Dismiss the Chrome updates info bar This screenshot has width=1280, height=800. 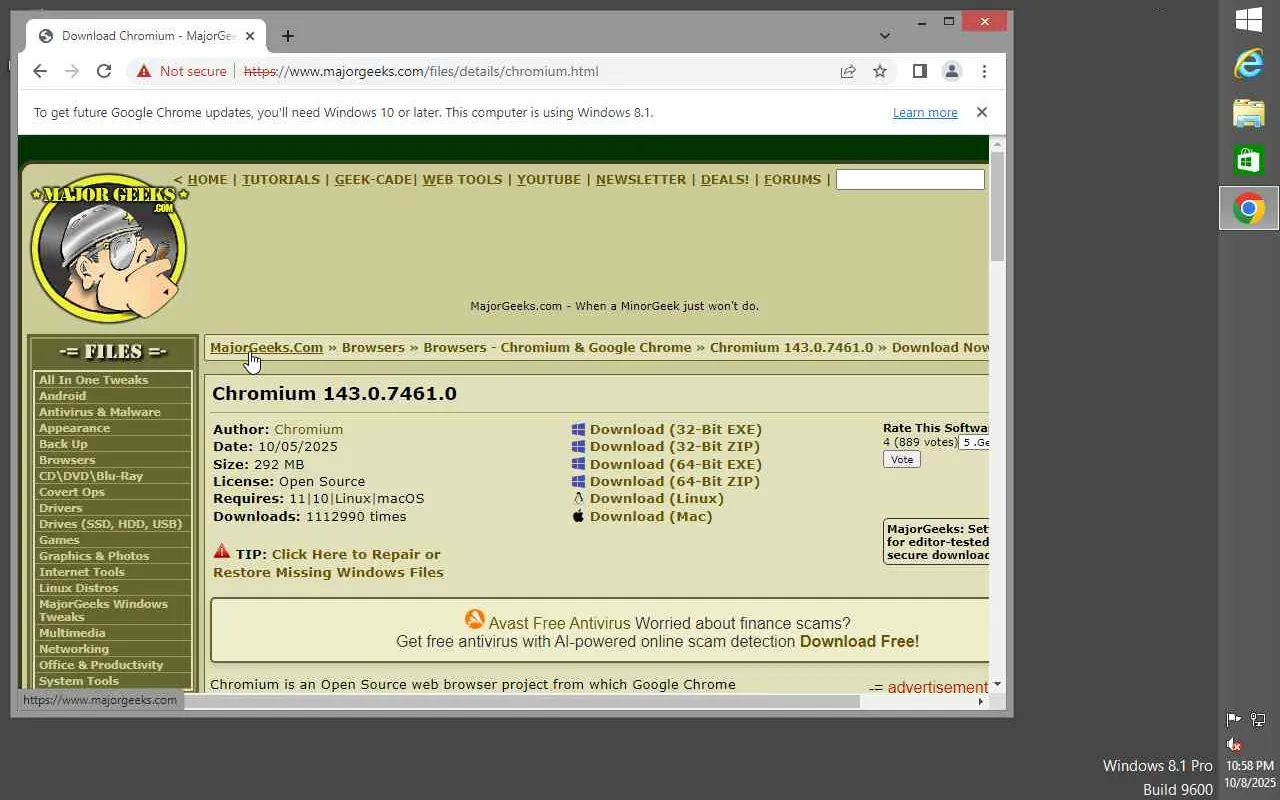pyautogui.click(x=982, y=112)
